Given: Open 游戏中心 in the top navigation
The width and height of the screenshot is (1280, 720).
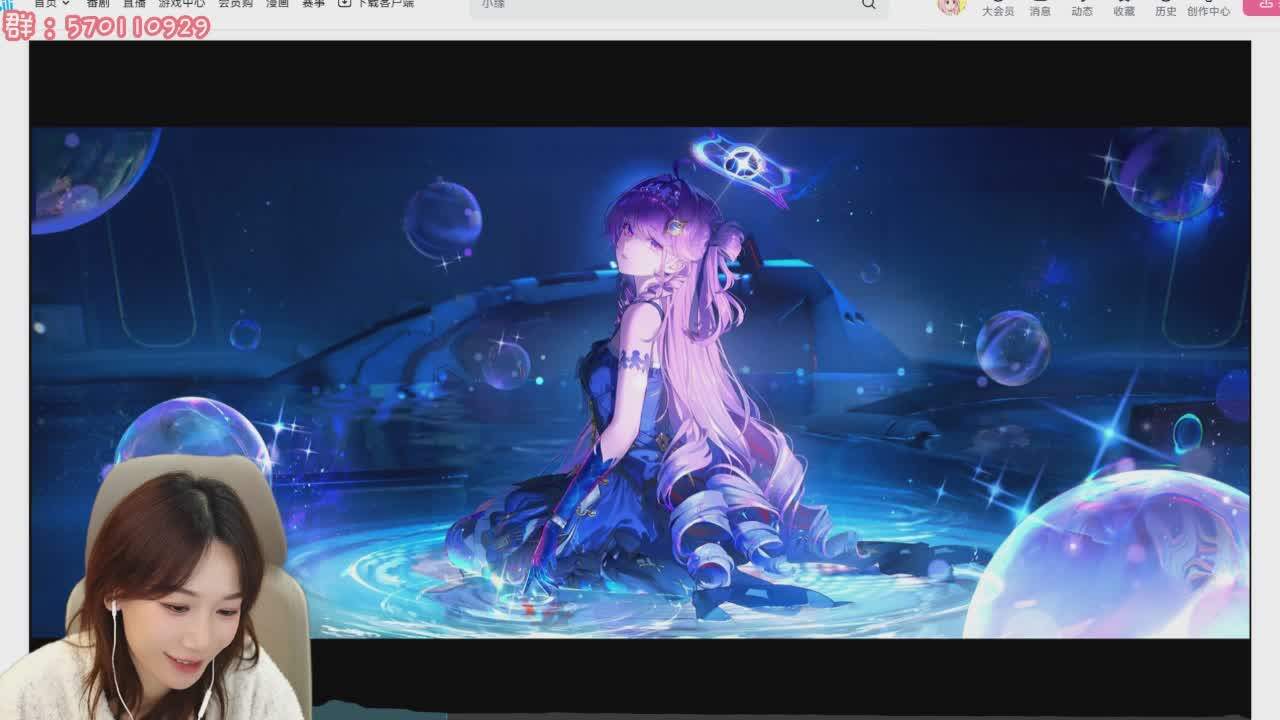Looking at the screenshot, I should pos(182,4).
